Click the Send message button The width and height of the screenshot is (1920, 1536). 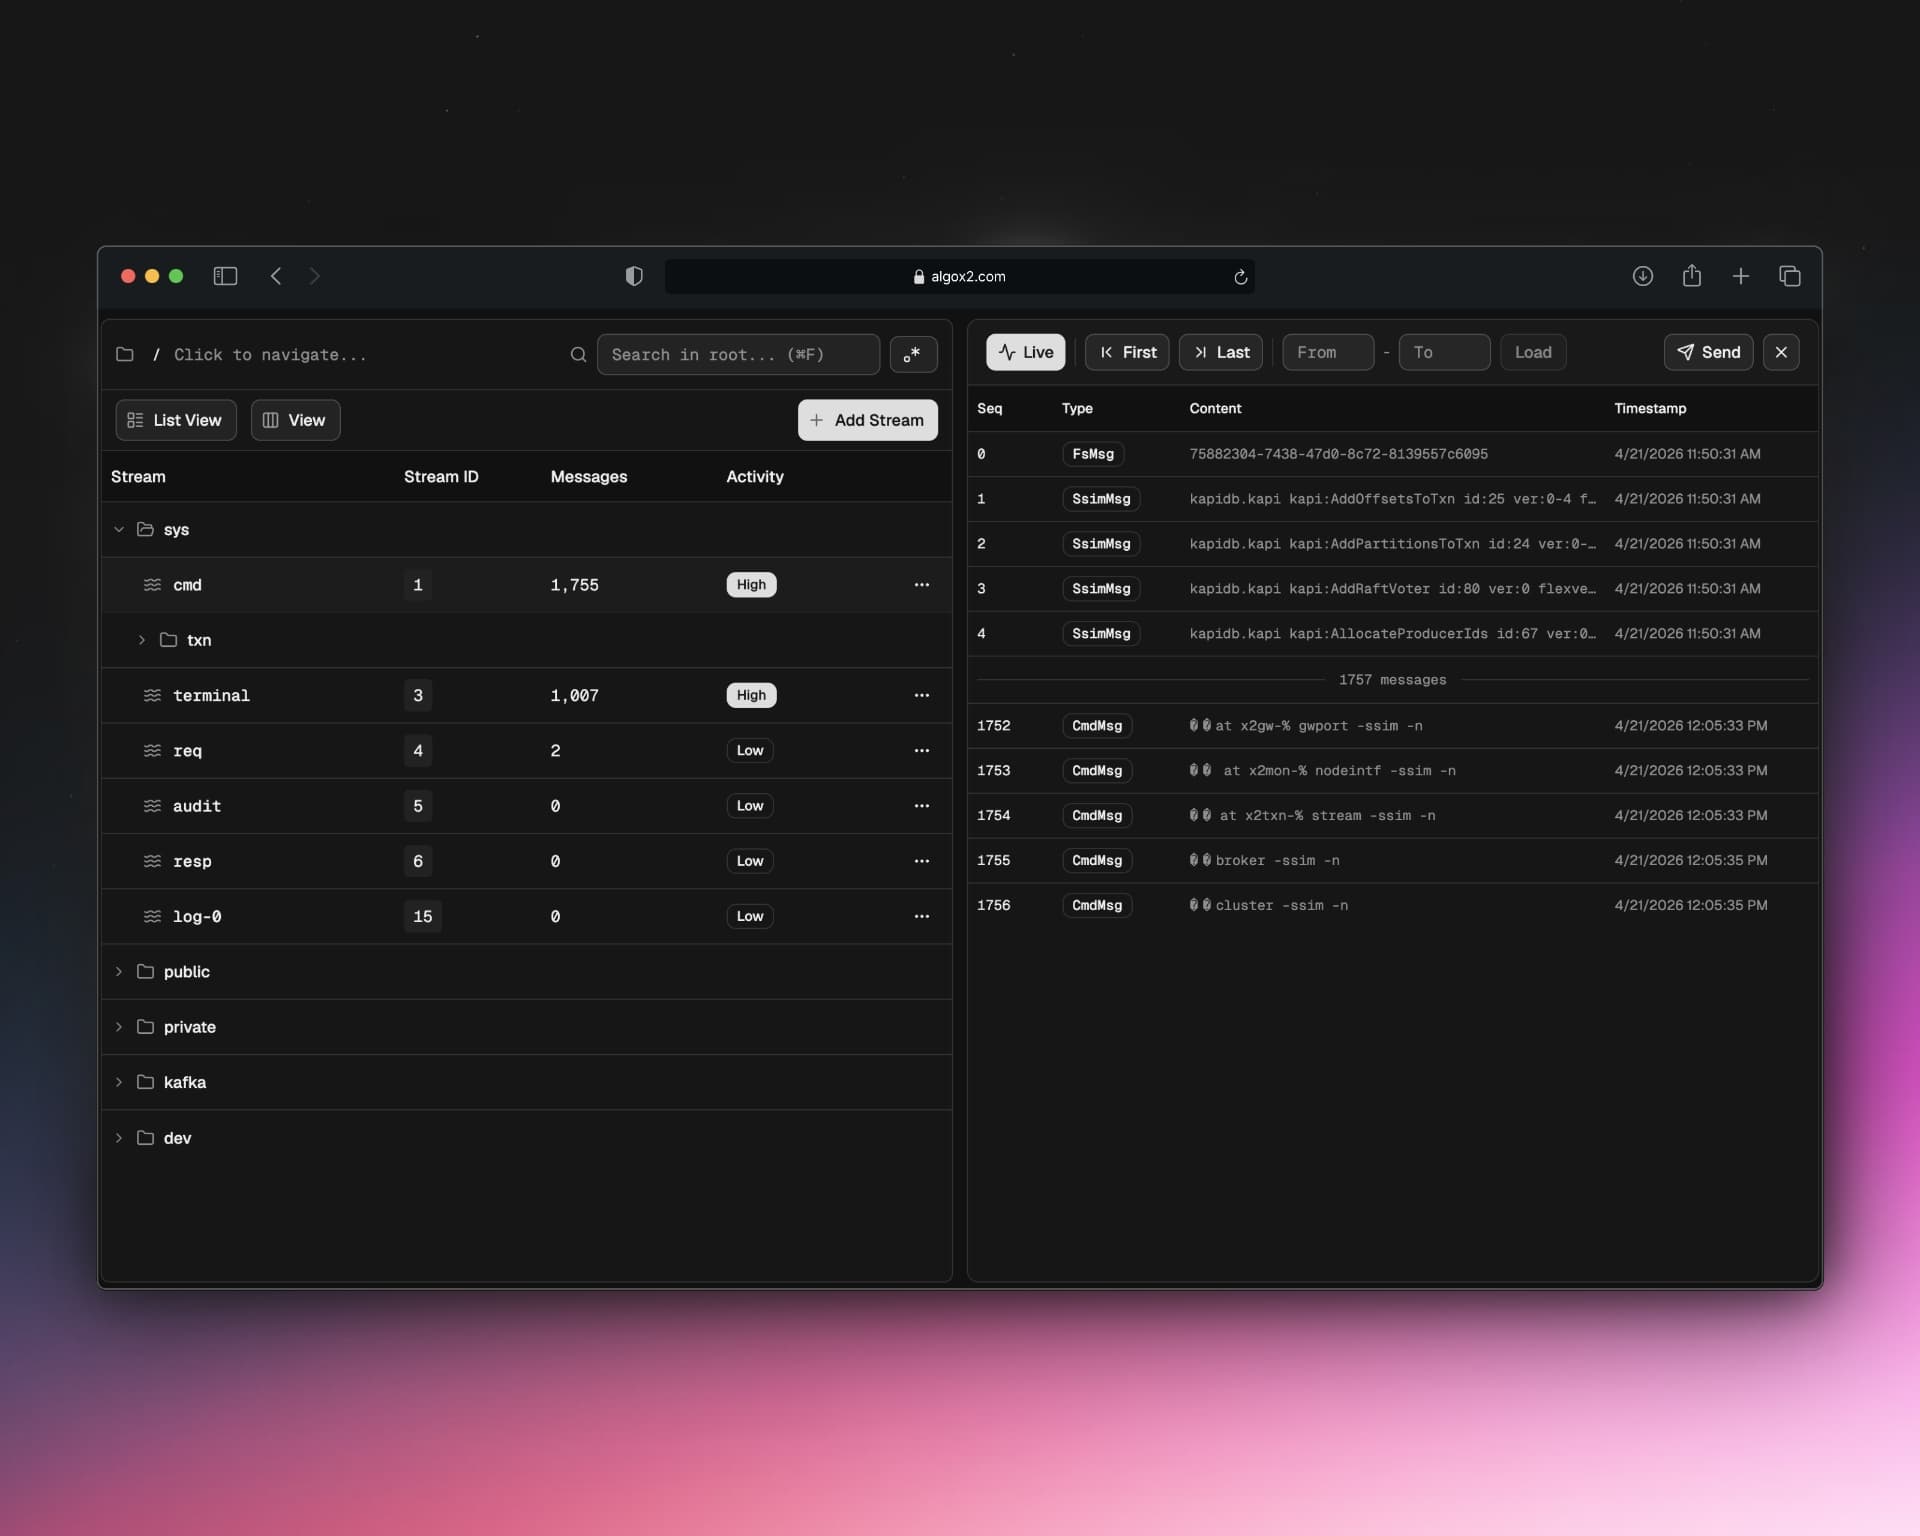(x=1708, y=352)
